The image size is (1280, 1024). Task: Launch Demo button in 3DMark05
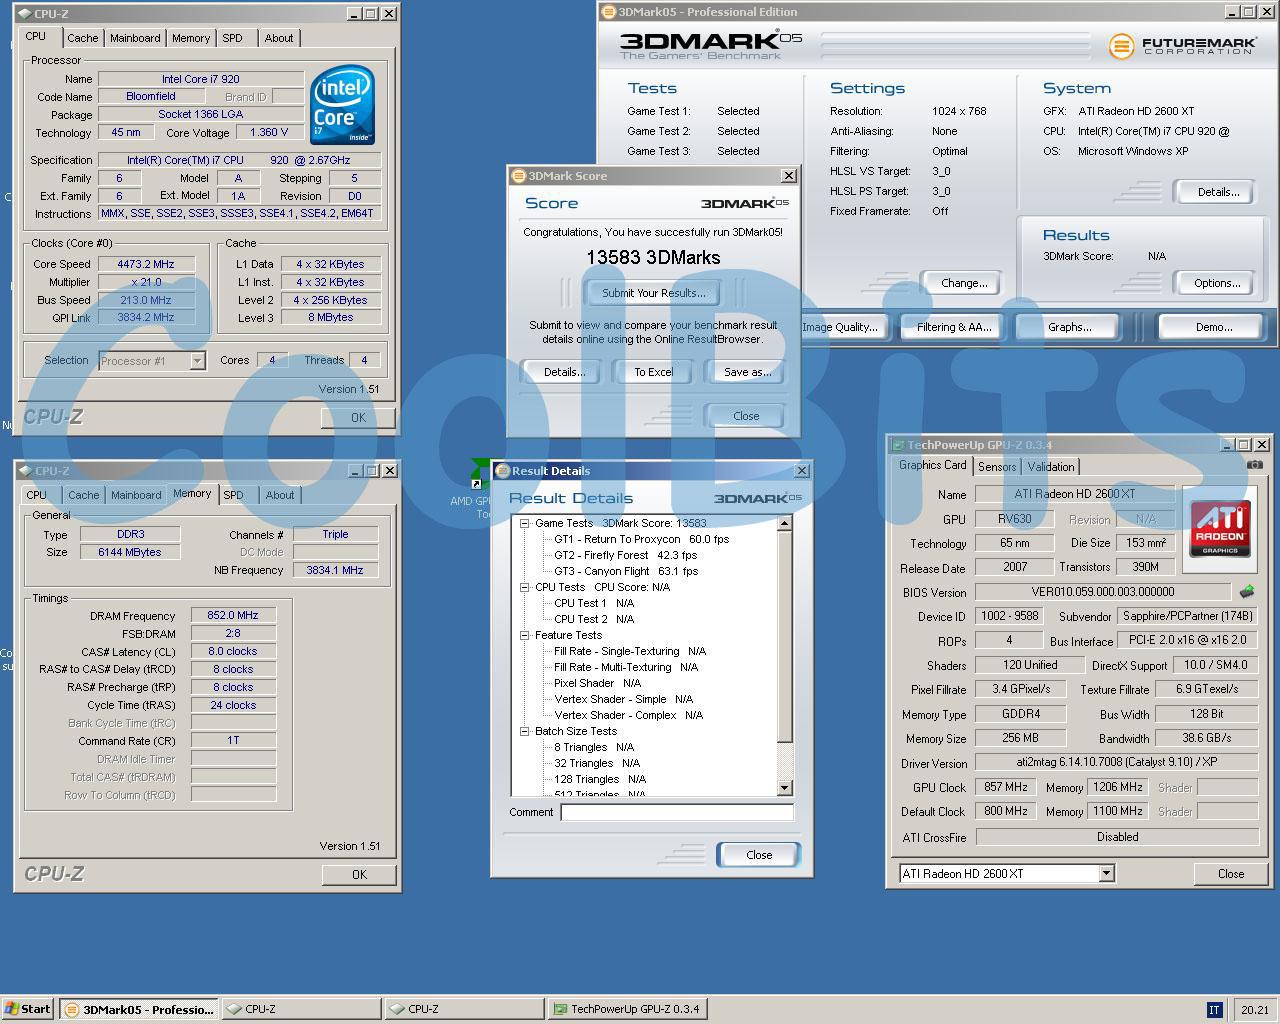(1213, 327)
